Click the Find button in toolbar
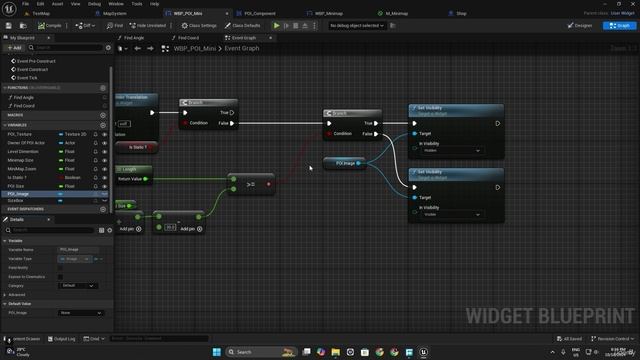Image resolution: width=640 pixels, height=360 pixels. [114, 26]
